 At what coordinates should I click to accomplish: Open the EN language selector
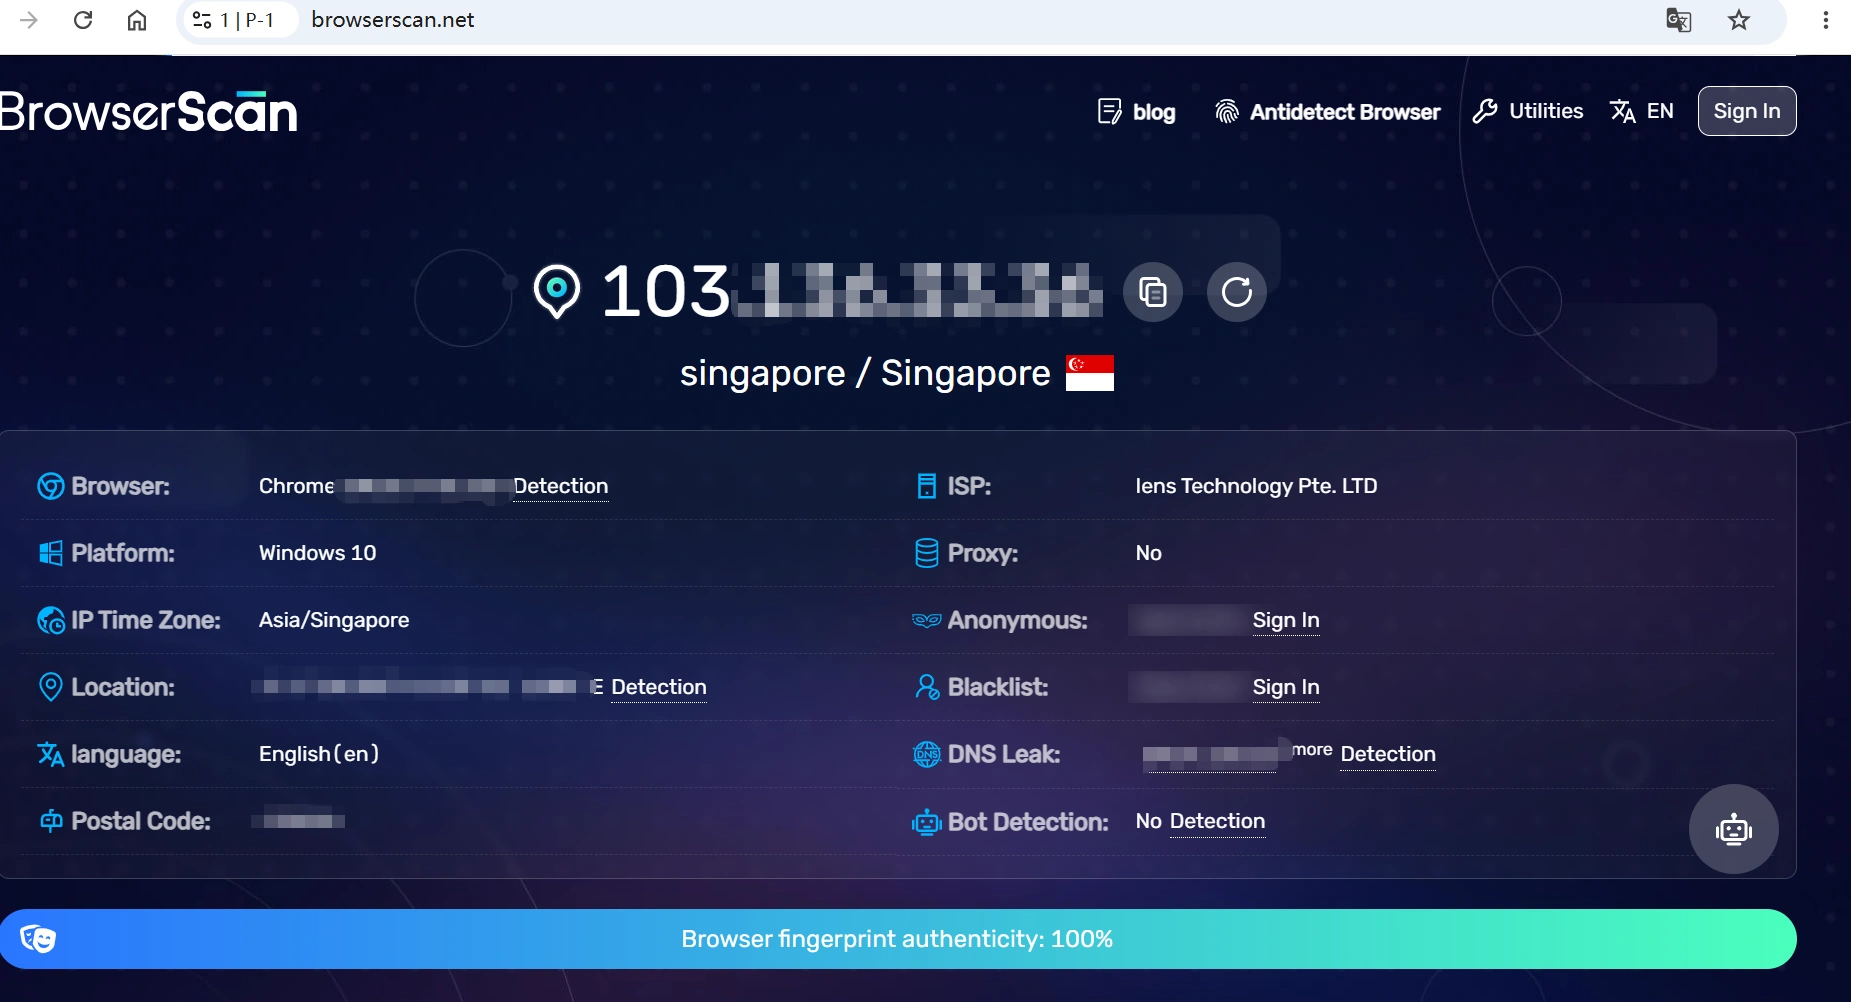point(1642,111)
